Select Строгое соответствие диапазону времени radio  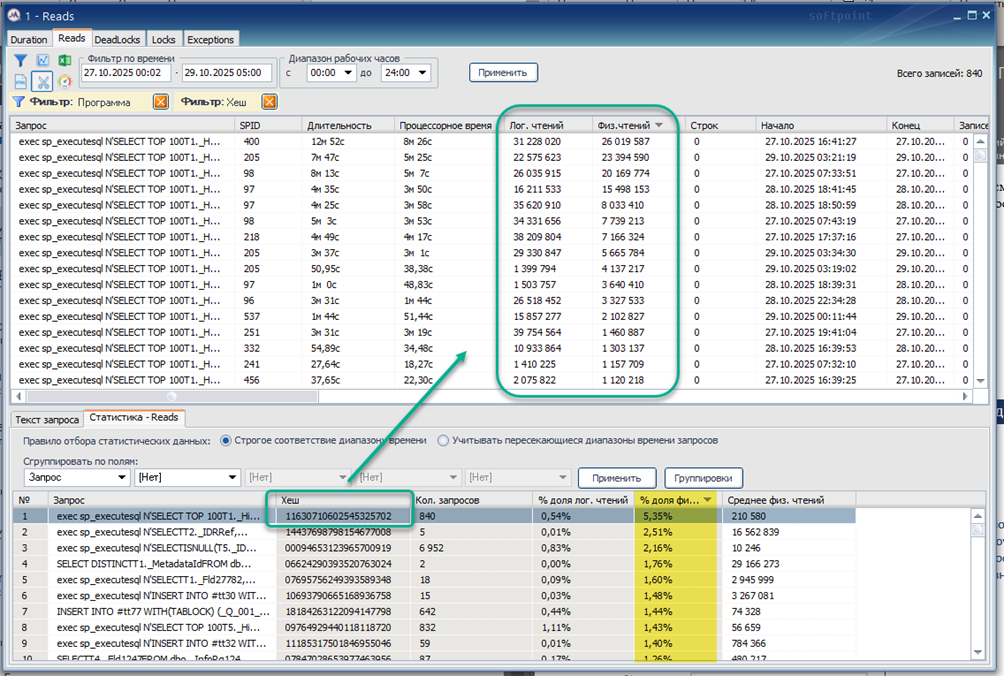click(225, 440)
